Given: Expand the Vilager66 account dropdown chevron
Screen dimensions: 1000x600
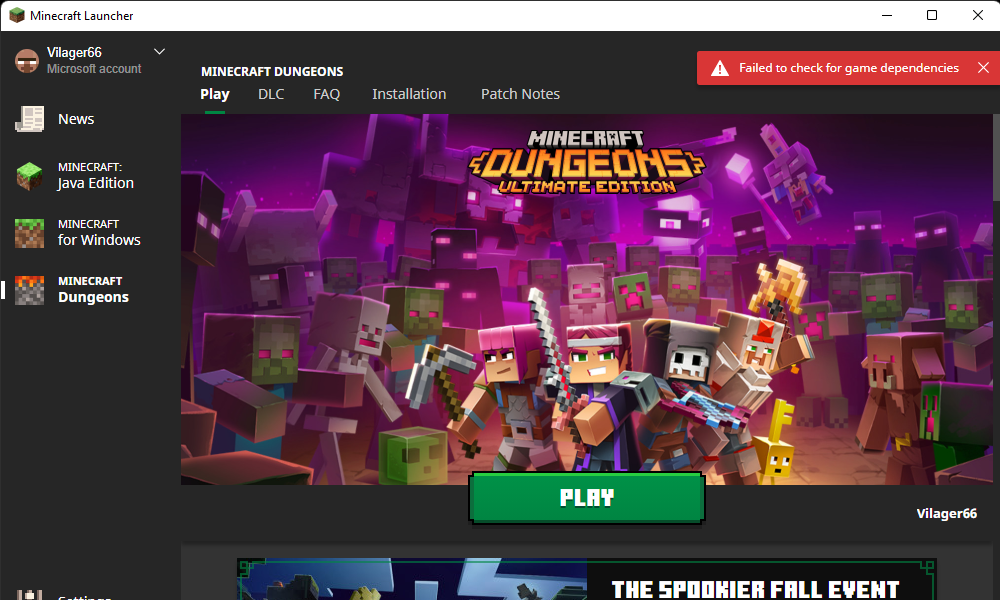Looking at the screenshot, I should coord(159,52).
